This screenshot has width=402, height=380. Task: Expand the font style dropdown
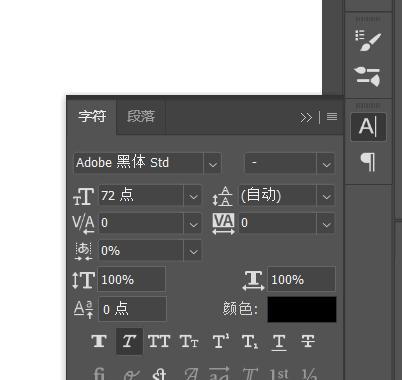(x=326, y=164)
